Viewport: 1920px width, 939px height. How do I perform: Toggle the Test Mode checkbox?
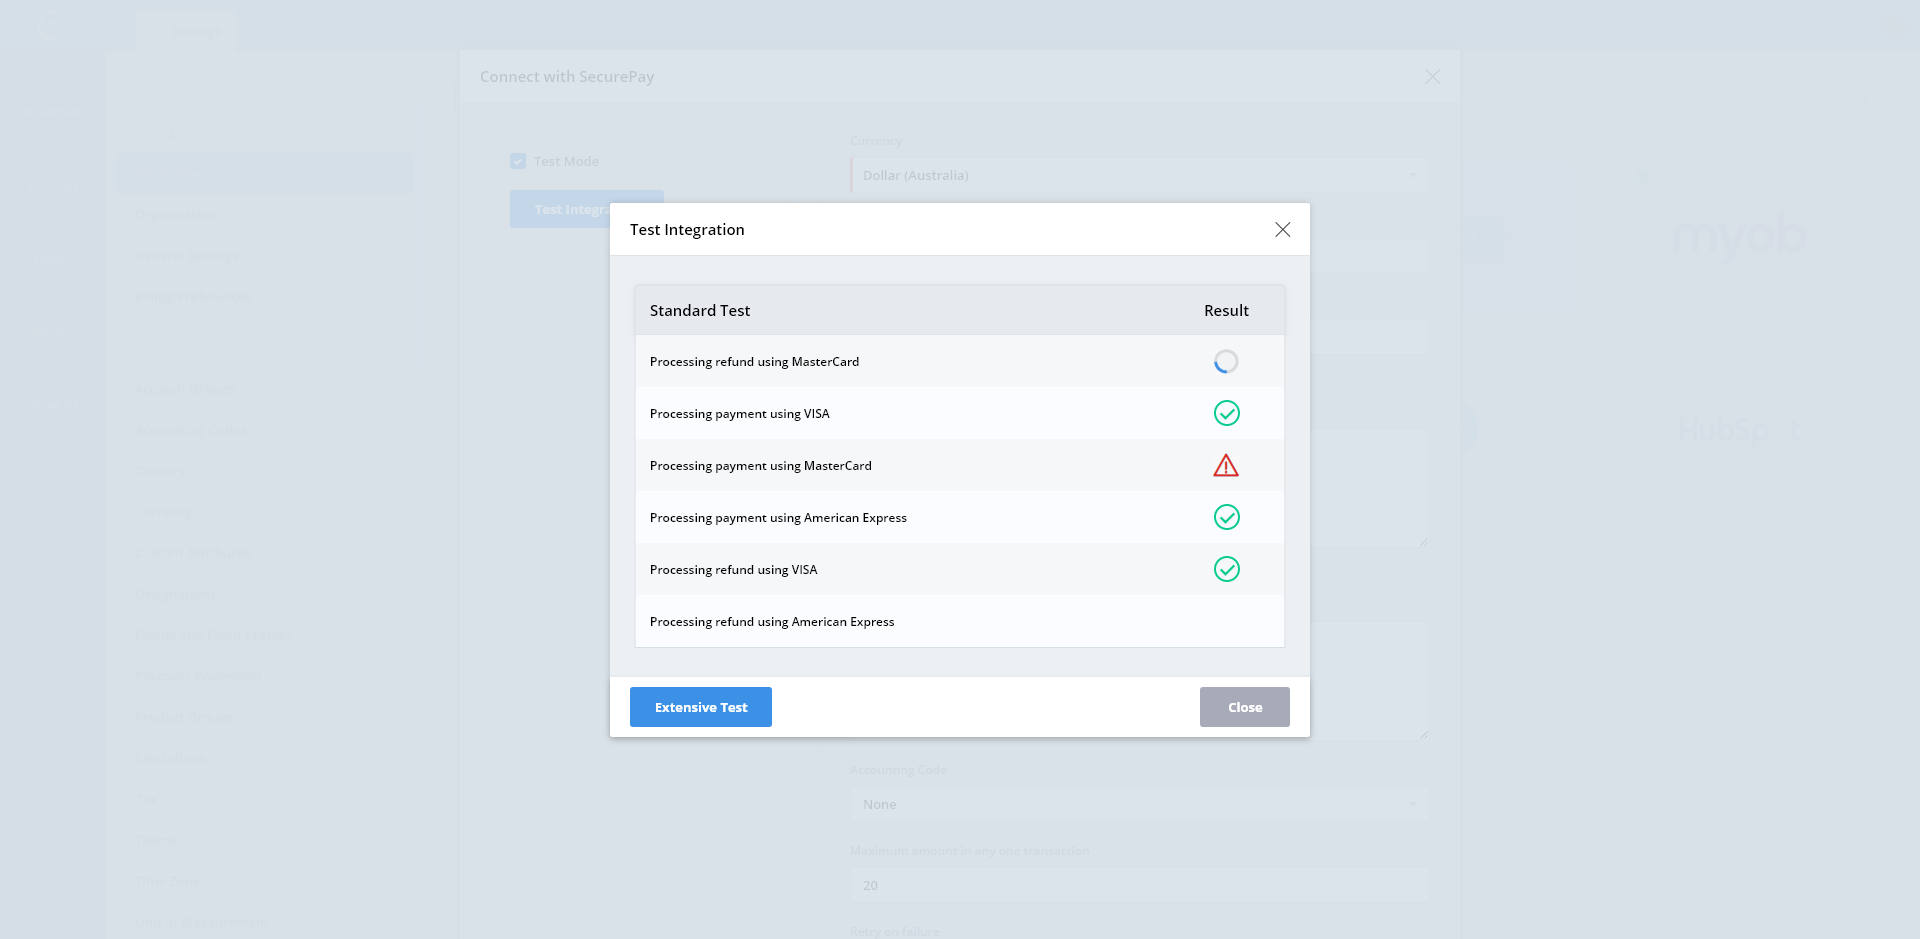point(518,161)
